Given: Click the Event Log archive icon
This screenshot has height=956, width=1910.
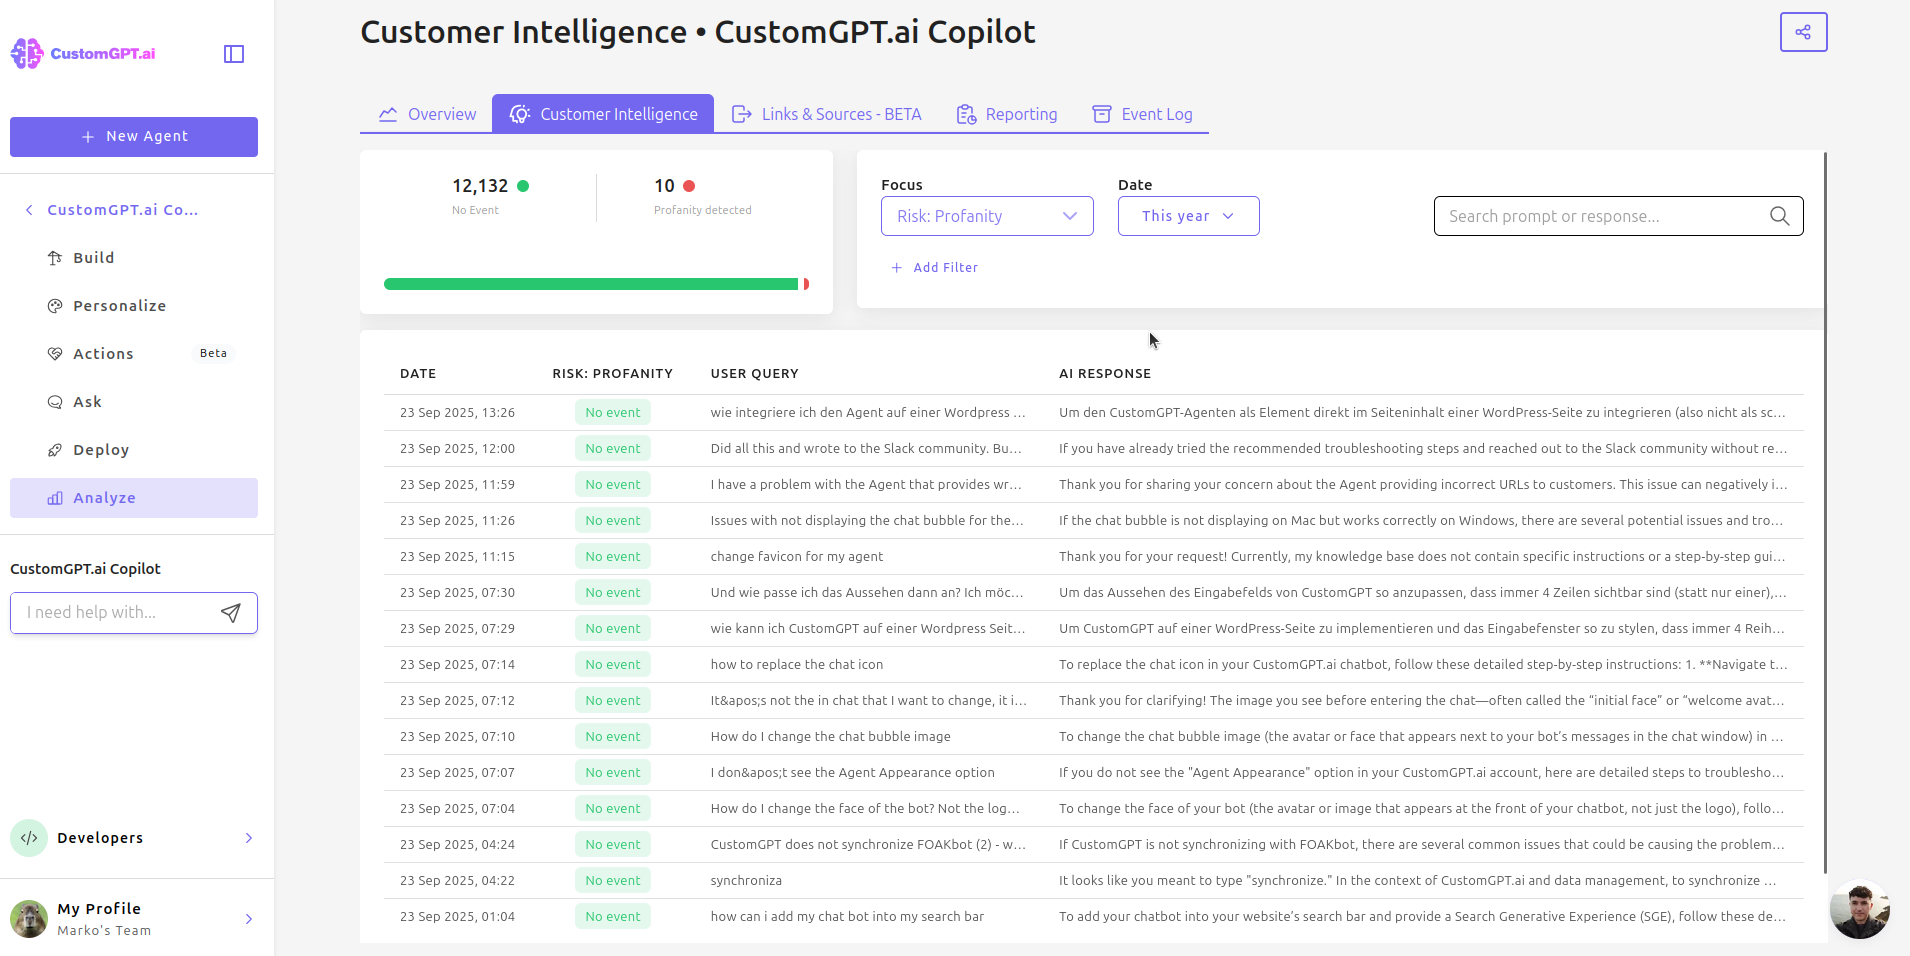Looking at the screenshot, I should tap(1102, 114).
